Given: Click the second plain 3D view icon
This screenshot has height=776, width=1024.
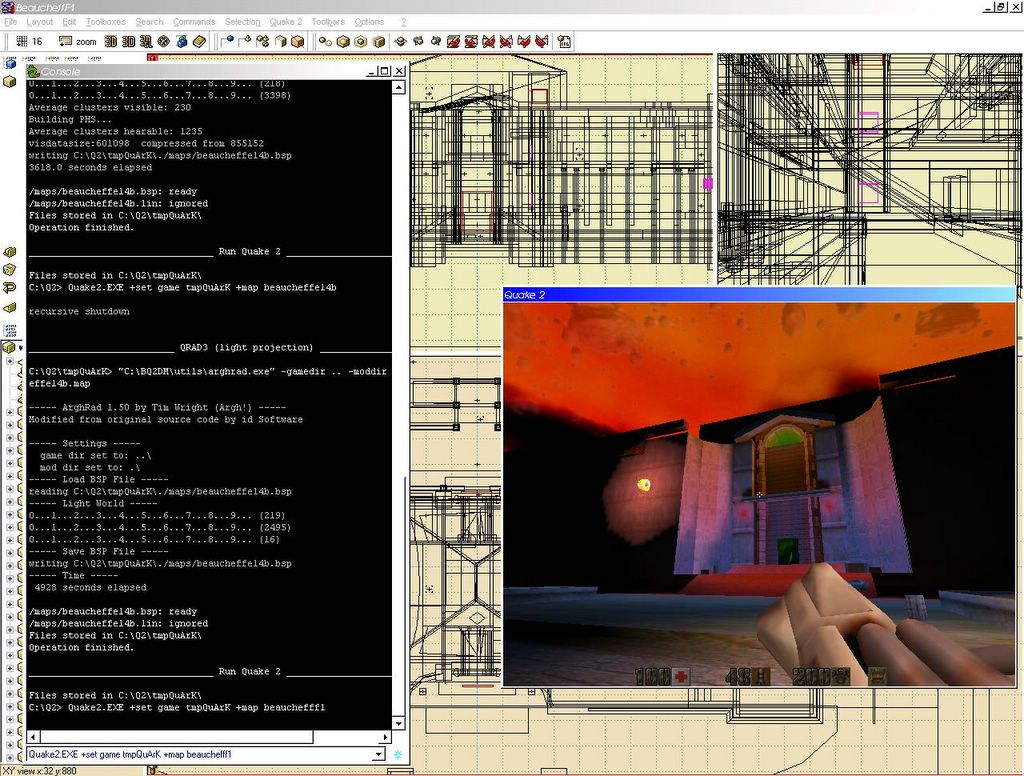Looking at the screenshot, I should (128, 41).
